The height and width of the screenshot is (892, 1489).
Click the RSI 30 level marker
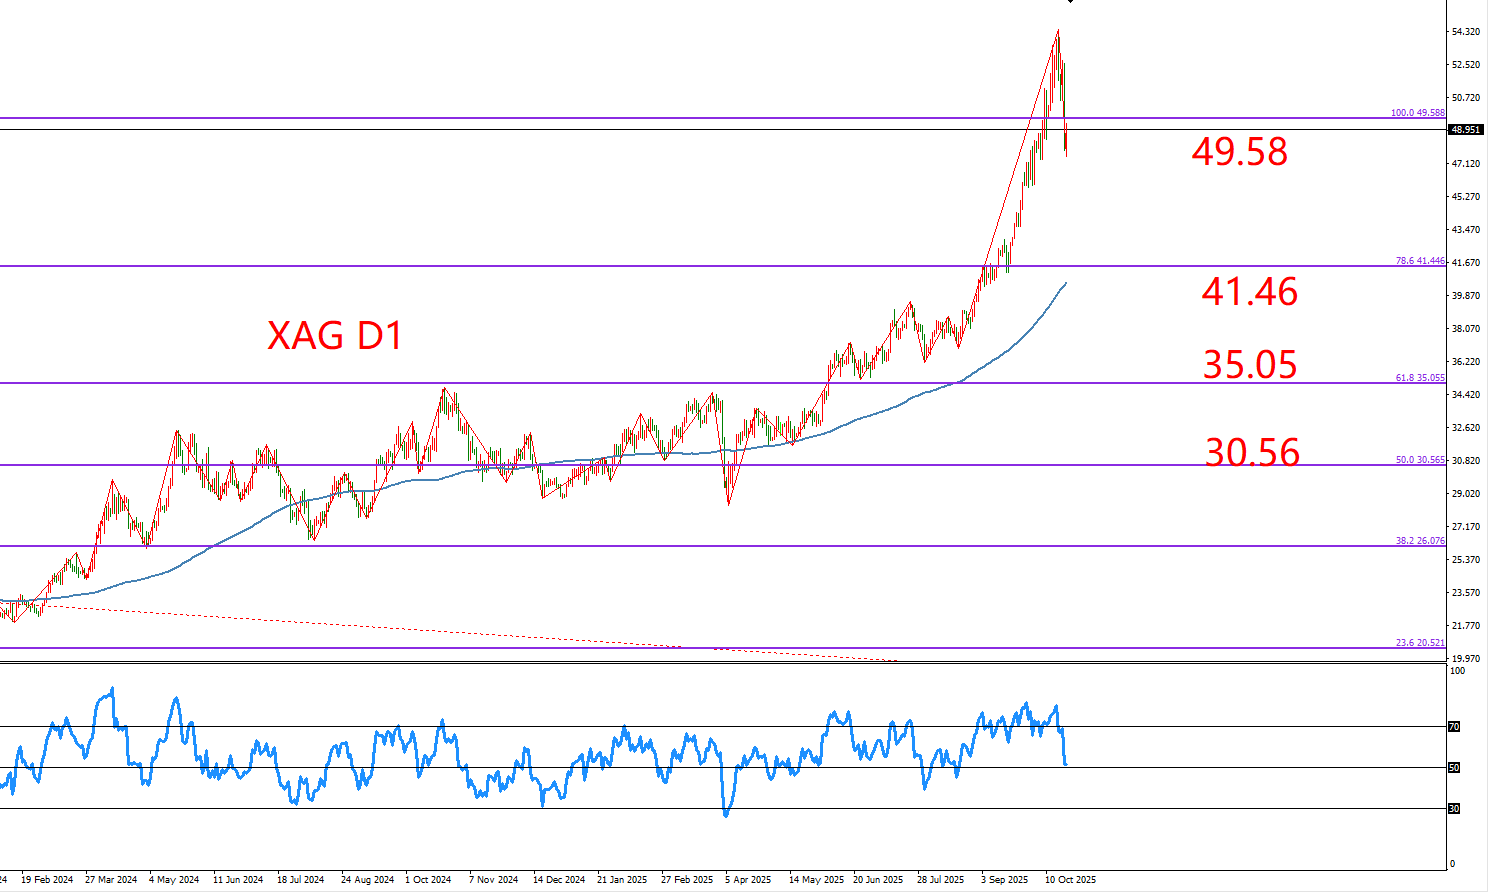pyautogui.click(x=1454, y=808)
